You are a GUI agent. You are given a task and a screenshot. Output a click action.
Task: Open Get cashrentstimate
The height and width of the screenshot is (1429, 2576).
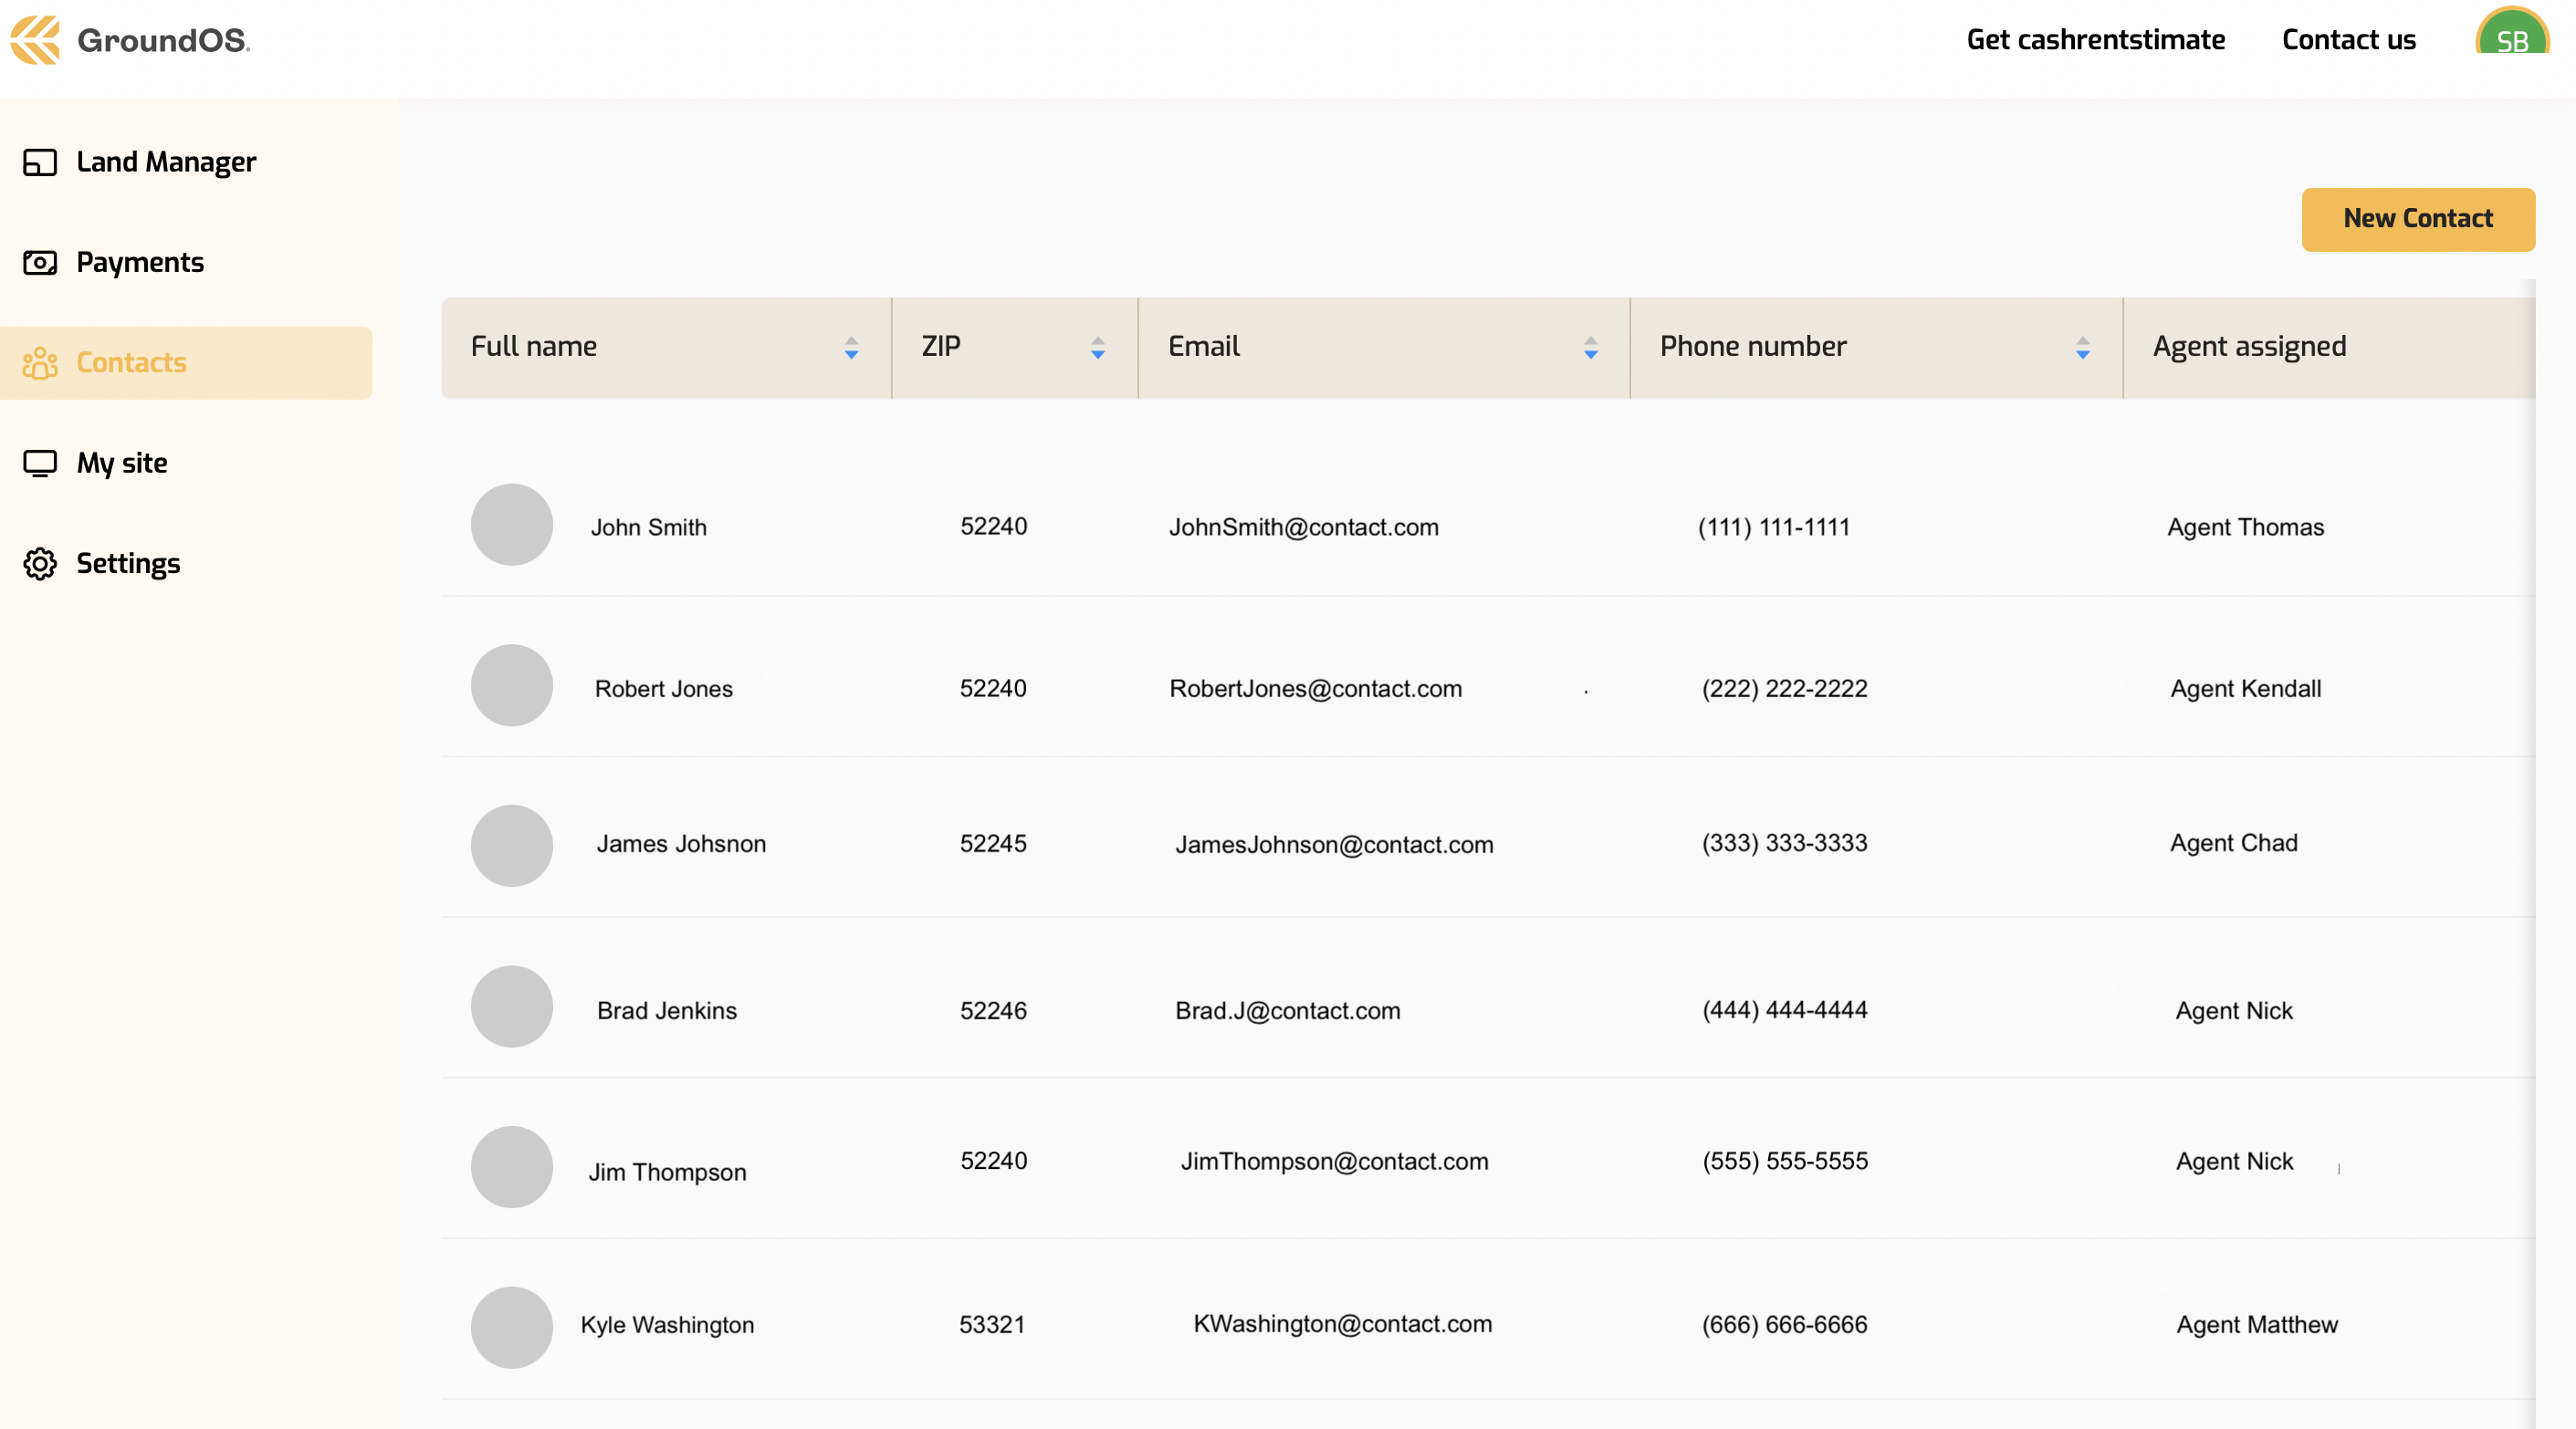point(2095,40)
